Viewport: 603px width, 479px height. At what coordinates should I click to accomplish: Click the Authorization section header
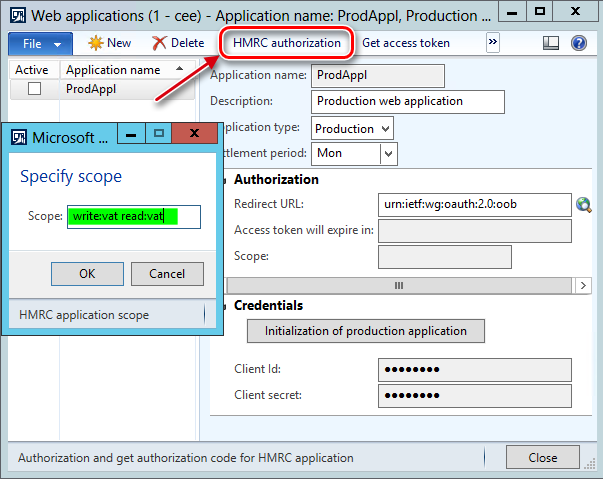276,180
